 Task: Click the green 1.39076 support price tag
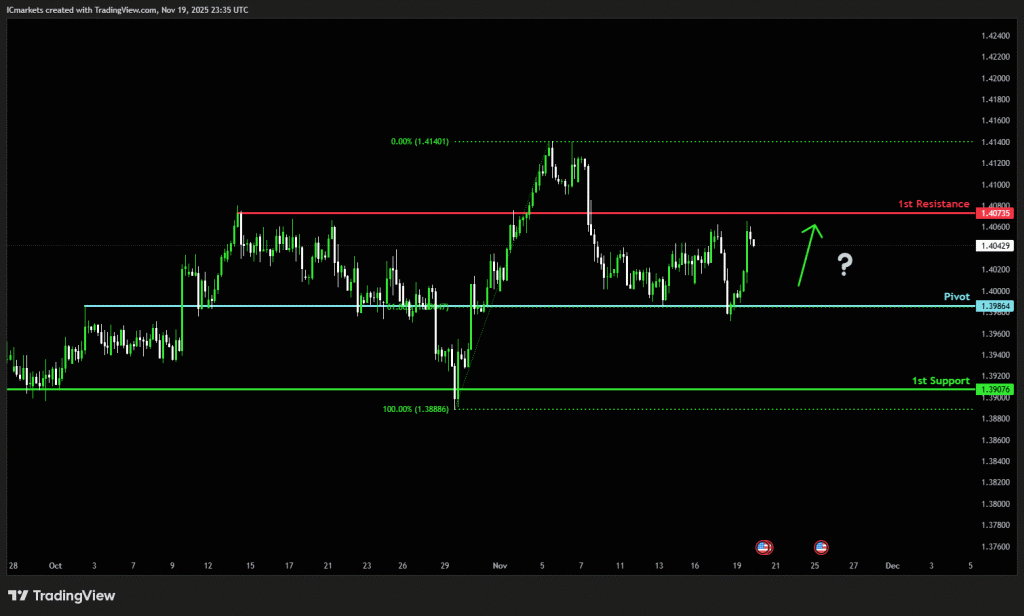(x=996, y=389)
